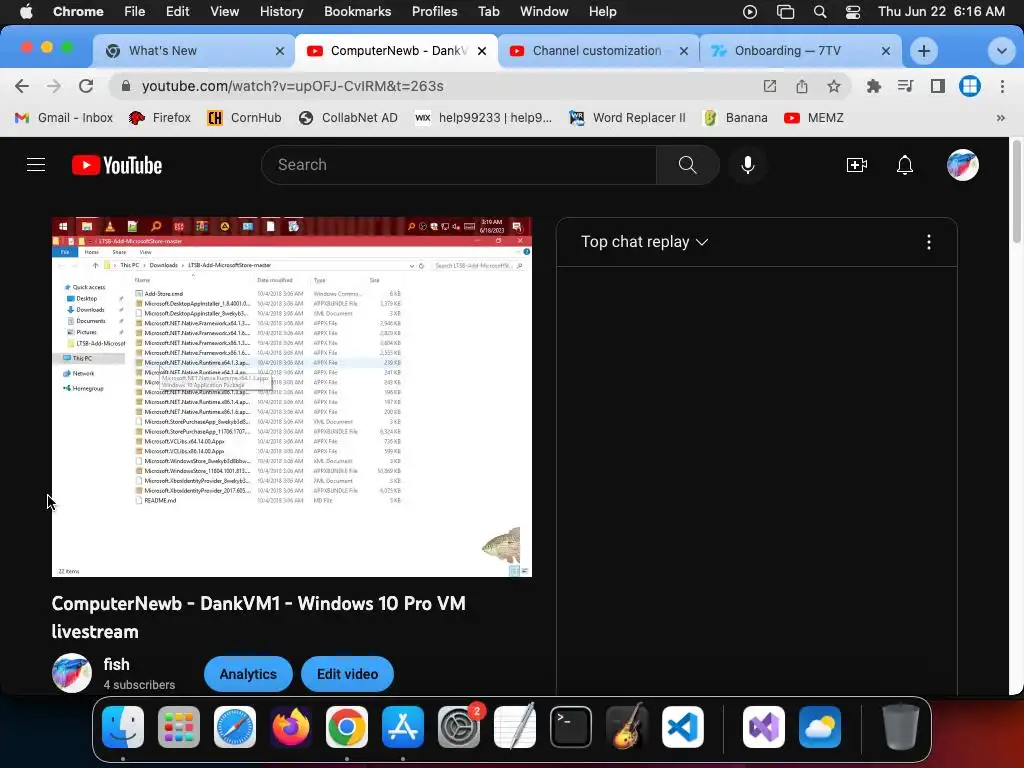Open Trash from the Dock
Image resolution: width=1024 pixels, height=768 pixels.
(x=901, y=727)
